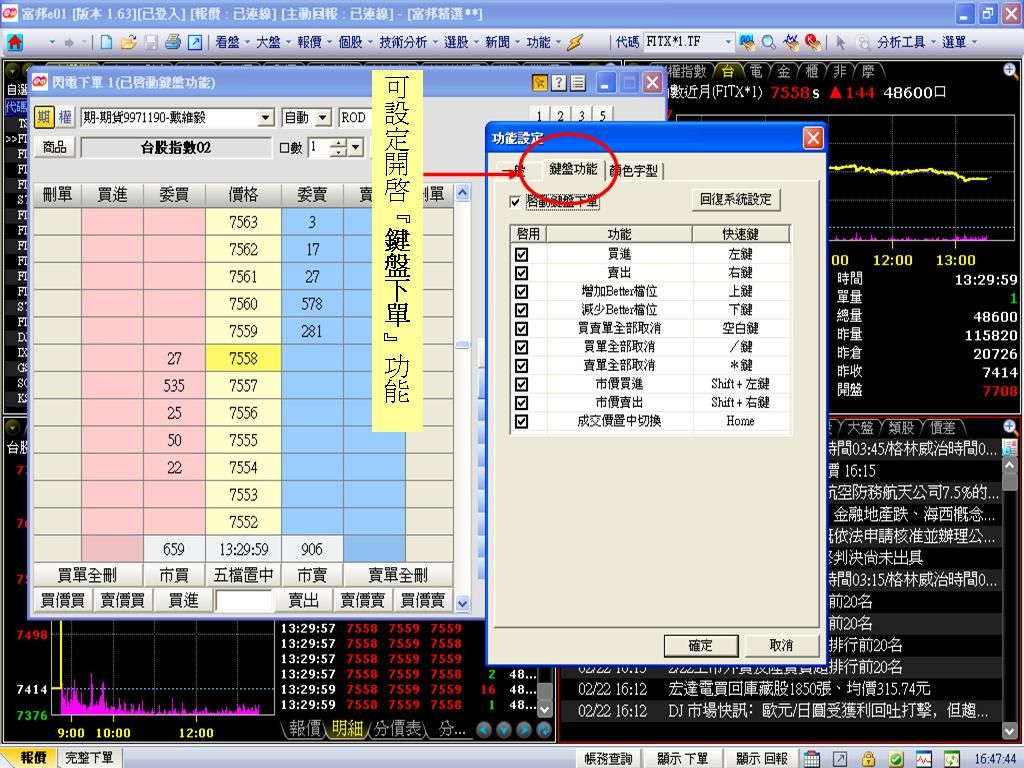Click the green checkmark status icon
The width and height of the screenshot is (1024, 768).
pyautogui.click(x=896, y=758)
